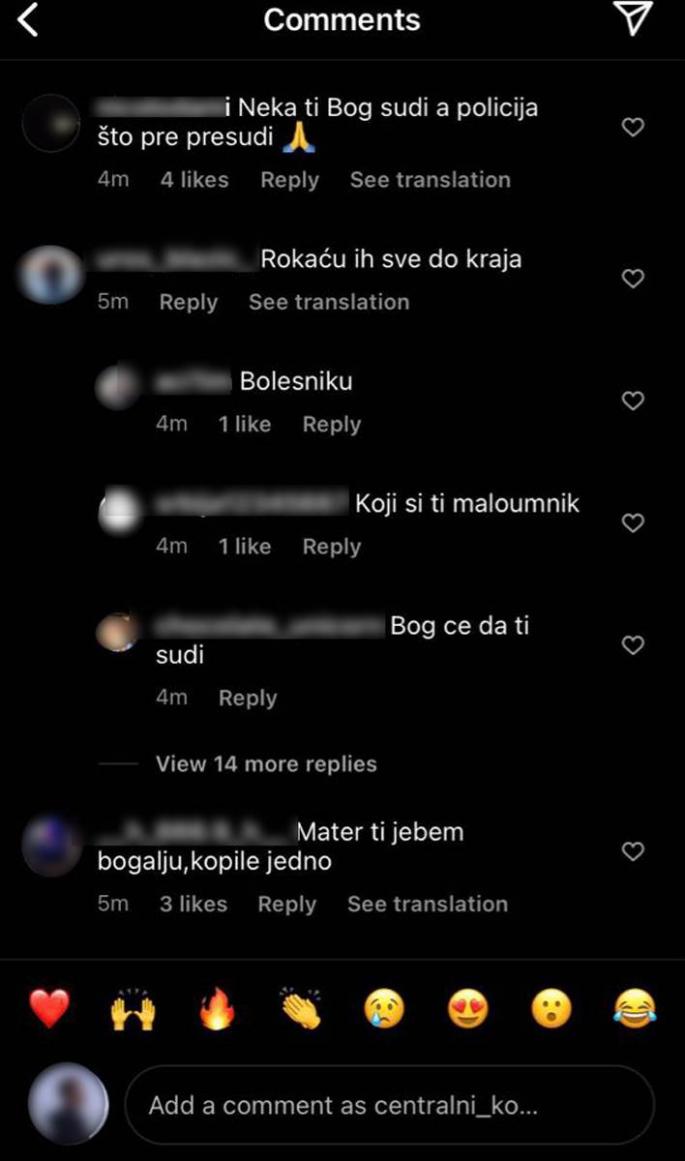The image size is (685, 1161).
Task: Insert the clapping hands emoji
Action: click(301, 1008)
